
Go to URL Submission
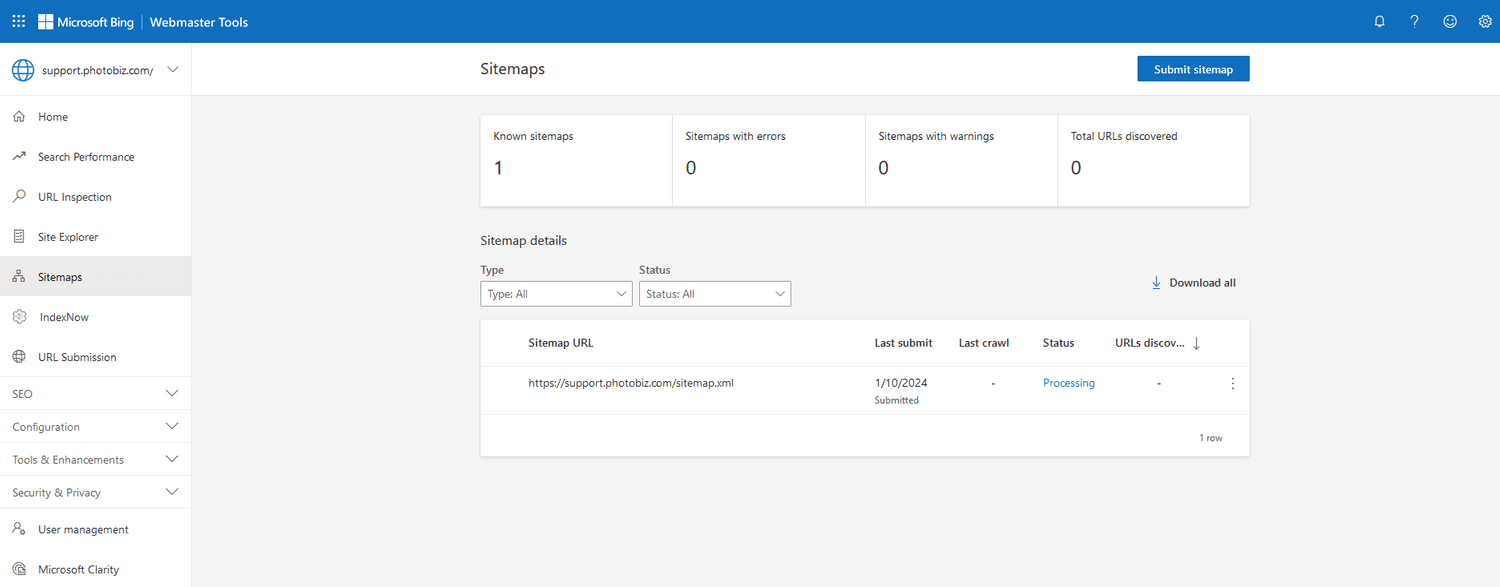74,356
